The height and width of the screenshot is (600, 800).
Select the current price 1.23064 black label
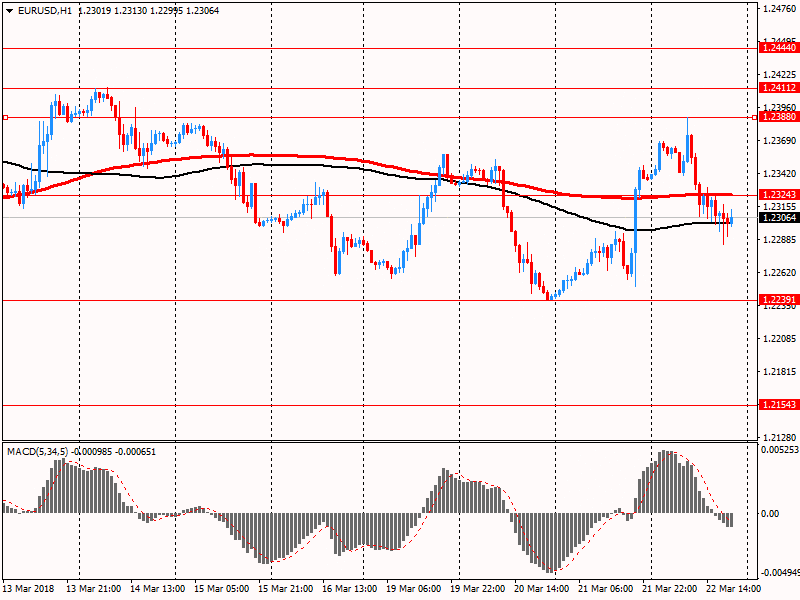(x=779, y=218)
